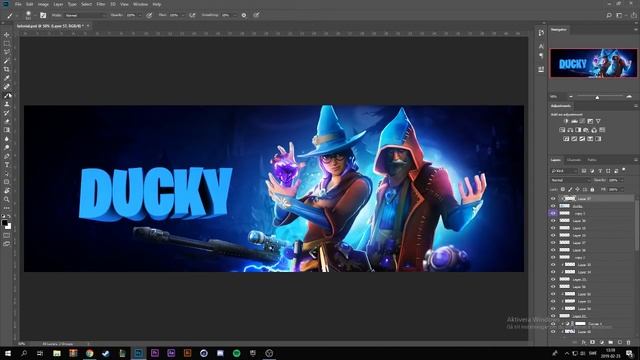Image resolution: width=640 pixels, height=360 pixels.
Task: Add a Brightness/Contrast adjustment layer
Action: point(566,121)
